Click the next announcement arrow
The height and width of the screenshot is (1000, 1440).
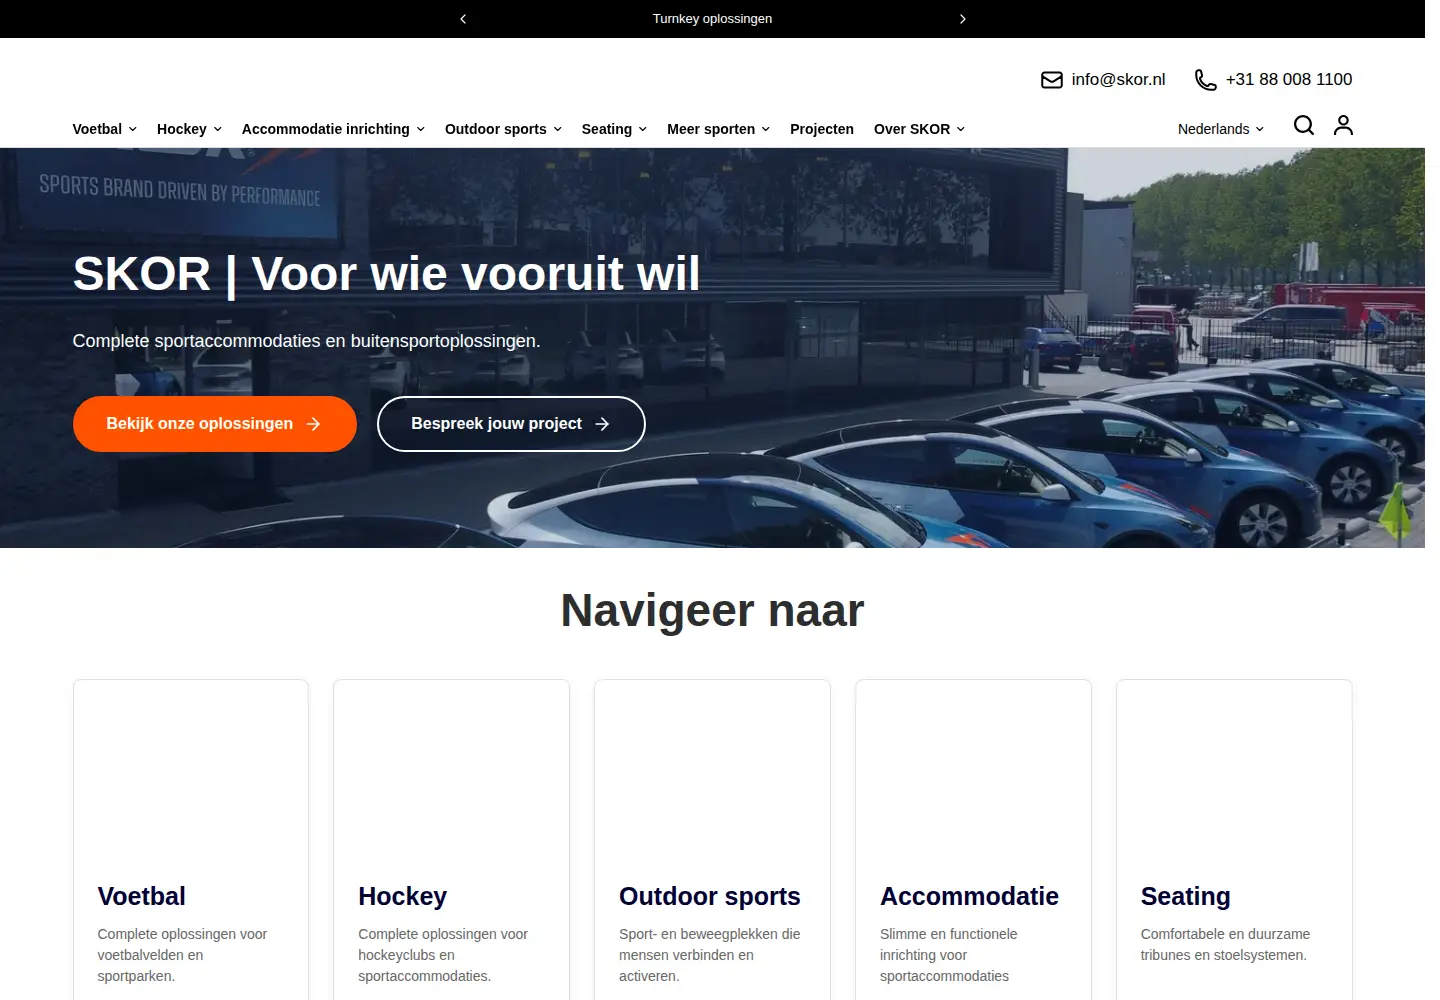click(x=962, y=19)
